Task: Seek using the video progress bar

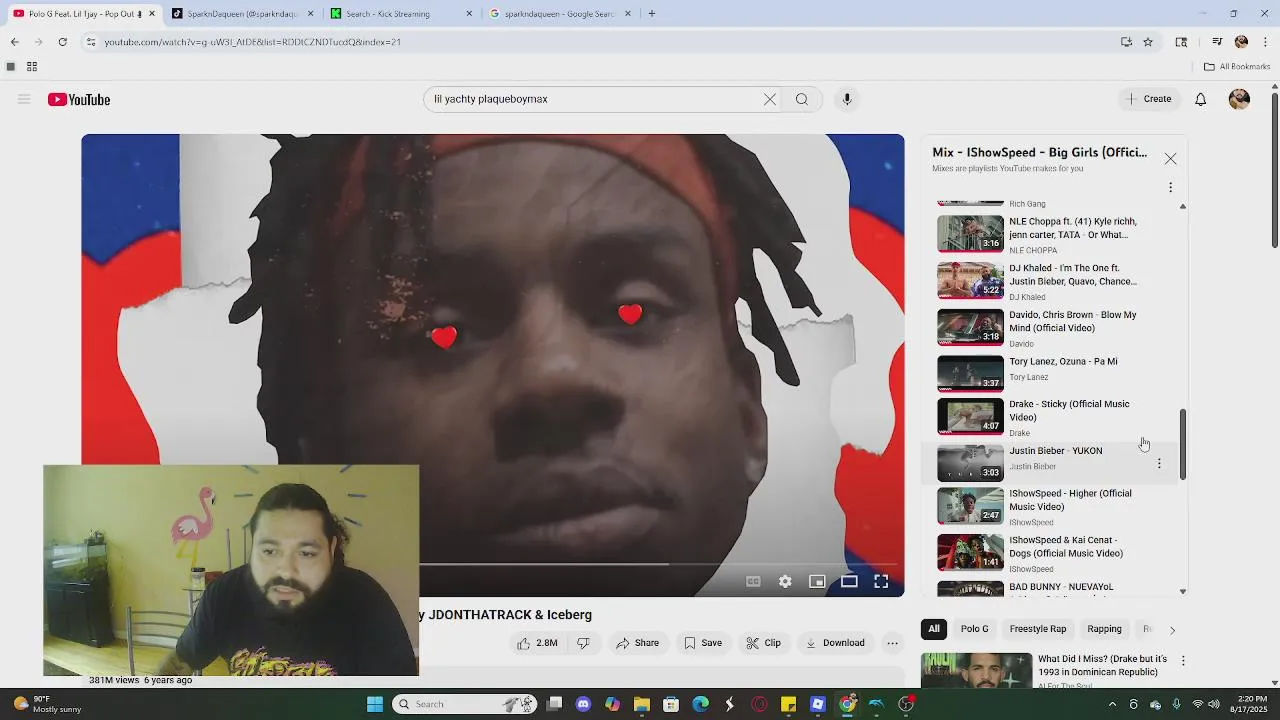Action: pos(660,564)
